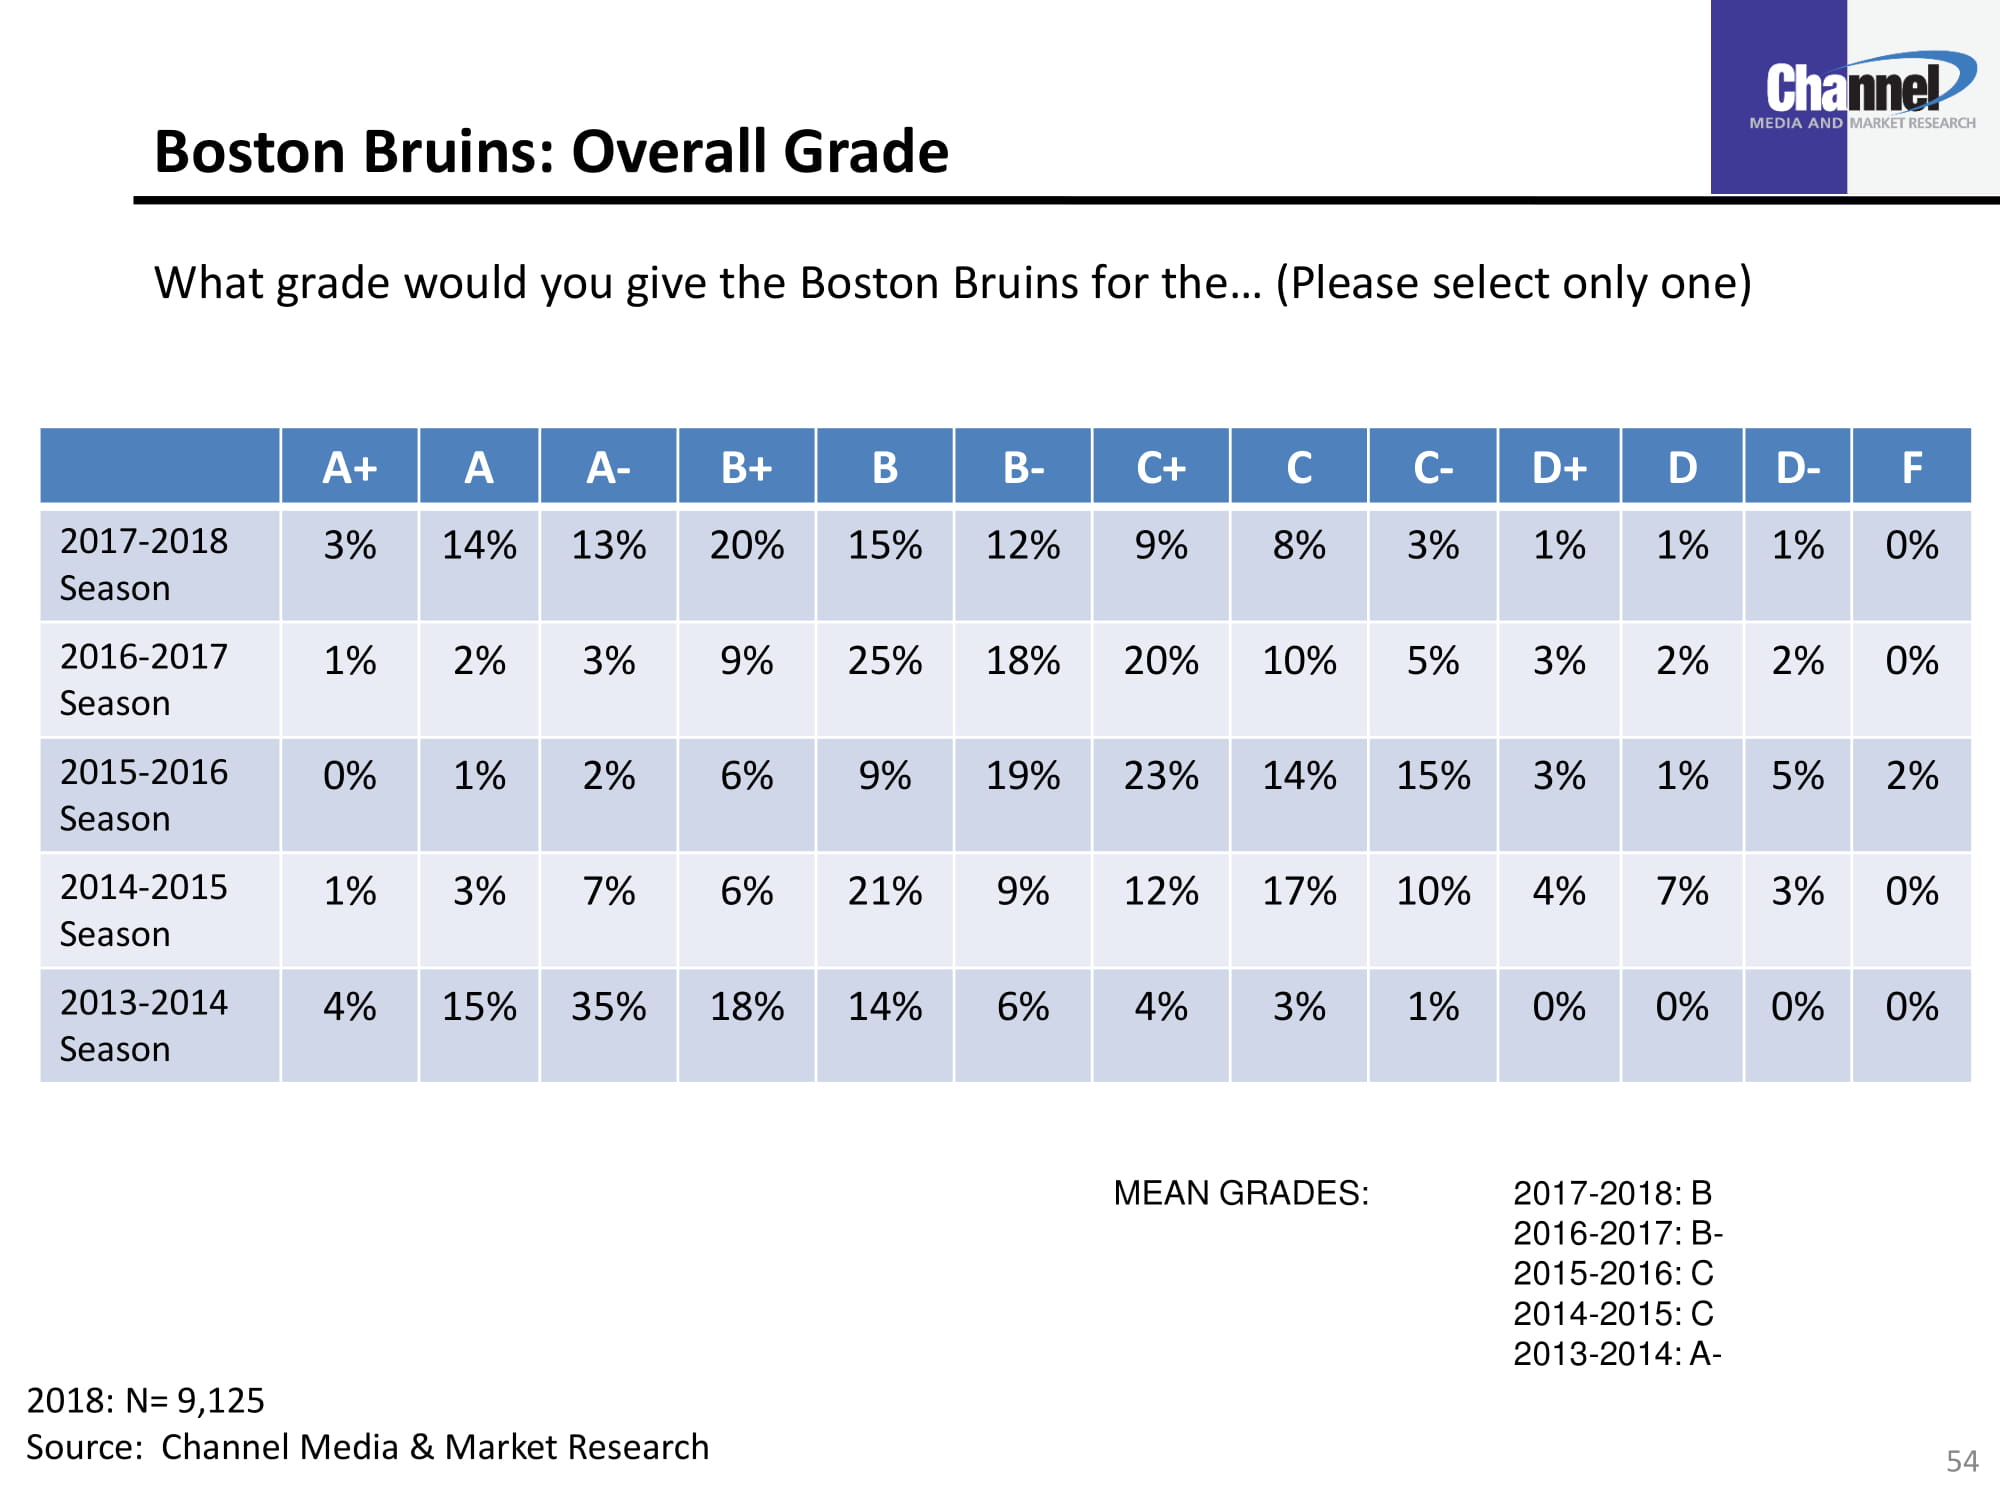
Task: Click the A+ column header
Action: (x=350, y=467)
